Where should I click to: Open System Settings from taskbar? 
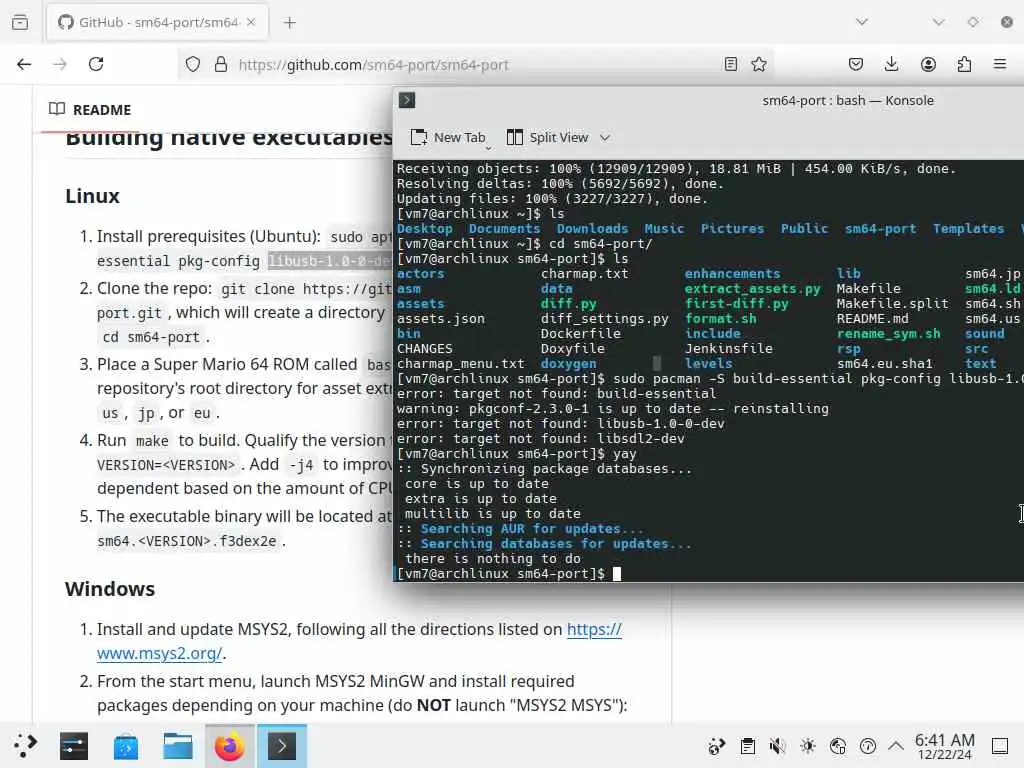(74, 746)
